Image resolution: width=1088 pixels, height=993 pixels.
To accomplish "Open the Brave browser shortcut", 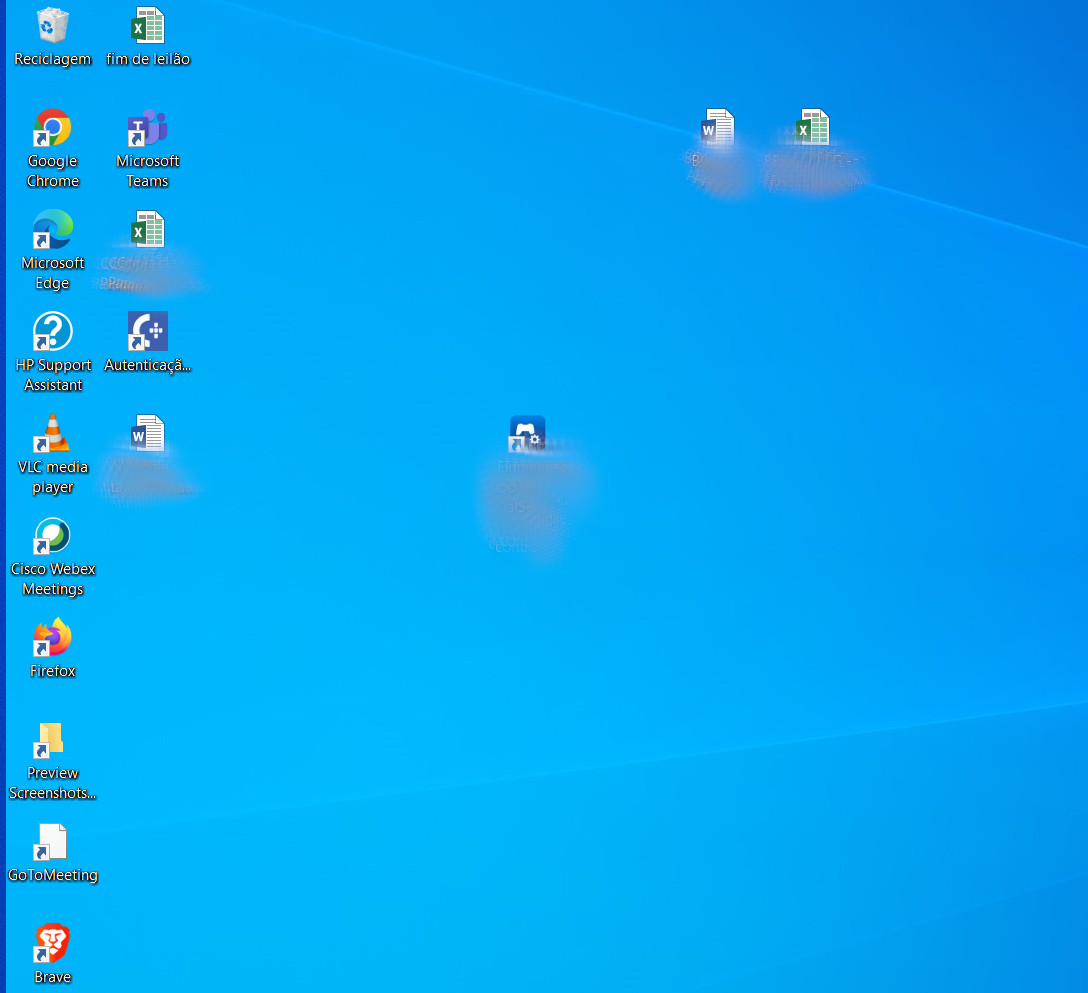I will (x=53, y=944).
